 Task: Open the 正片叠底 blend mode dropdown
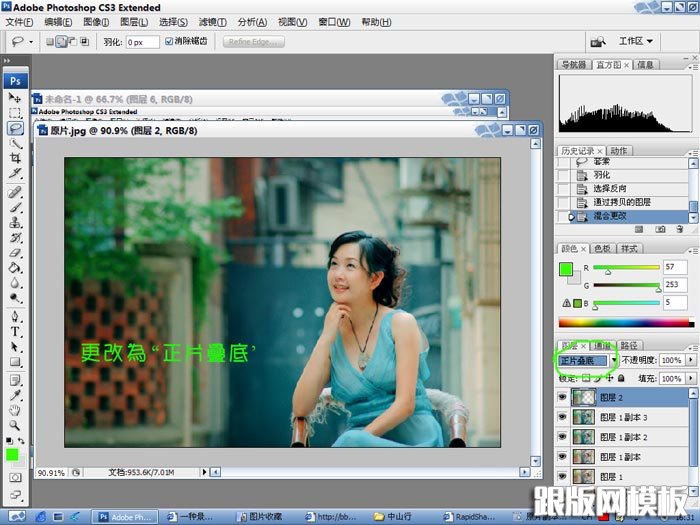584,360
